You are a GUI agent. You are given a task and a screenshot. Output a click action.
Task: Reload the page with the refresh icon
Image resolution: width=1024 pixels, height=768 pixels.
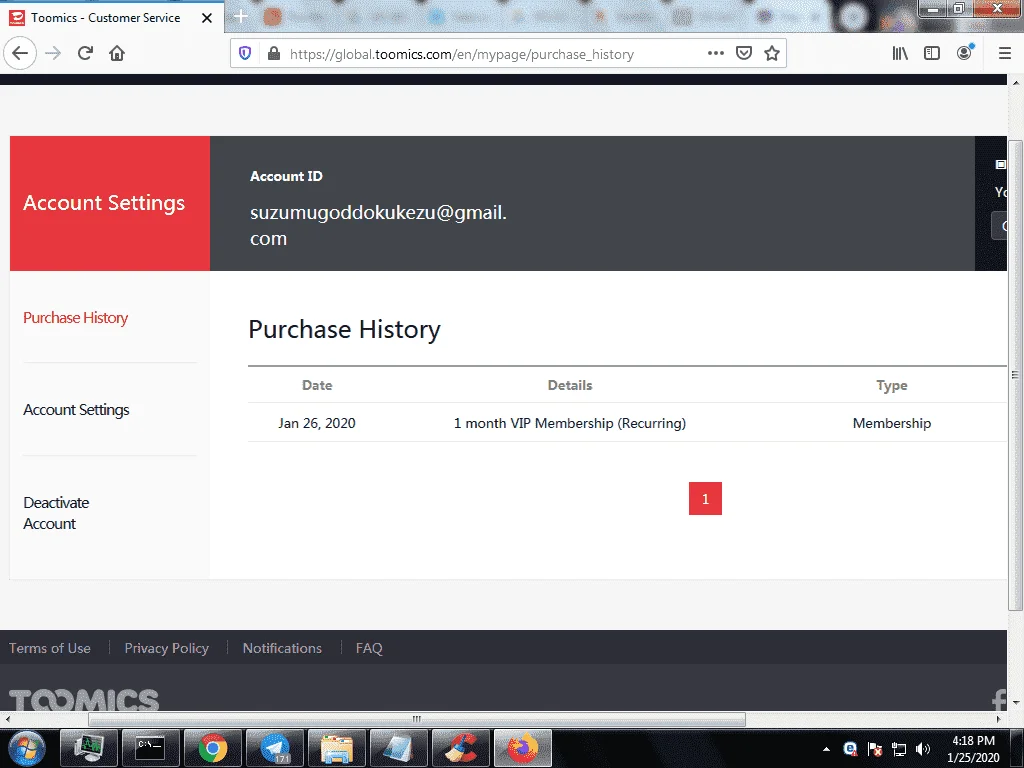coord(85,54)
